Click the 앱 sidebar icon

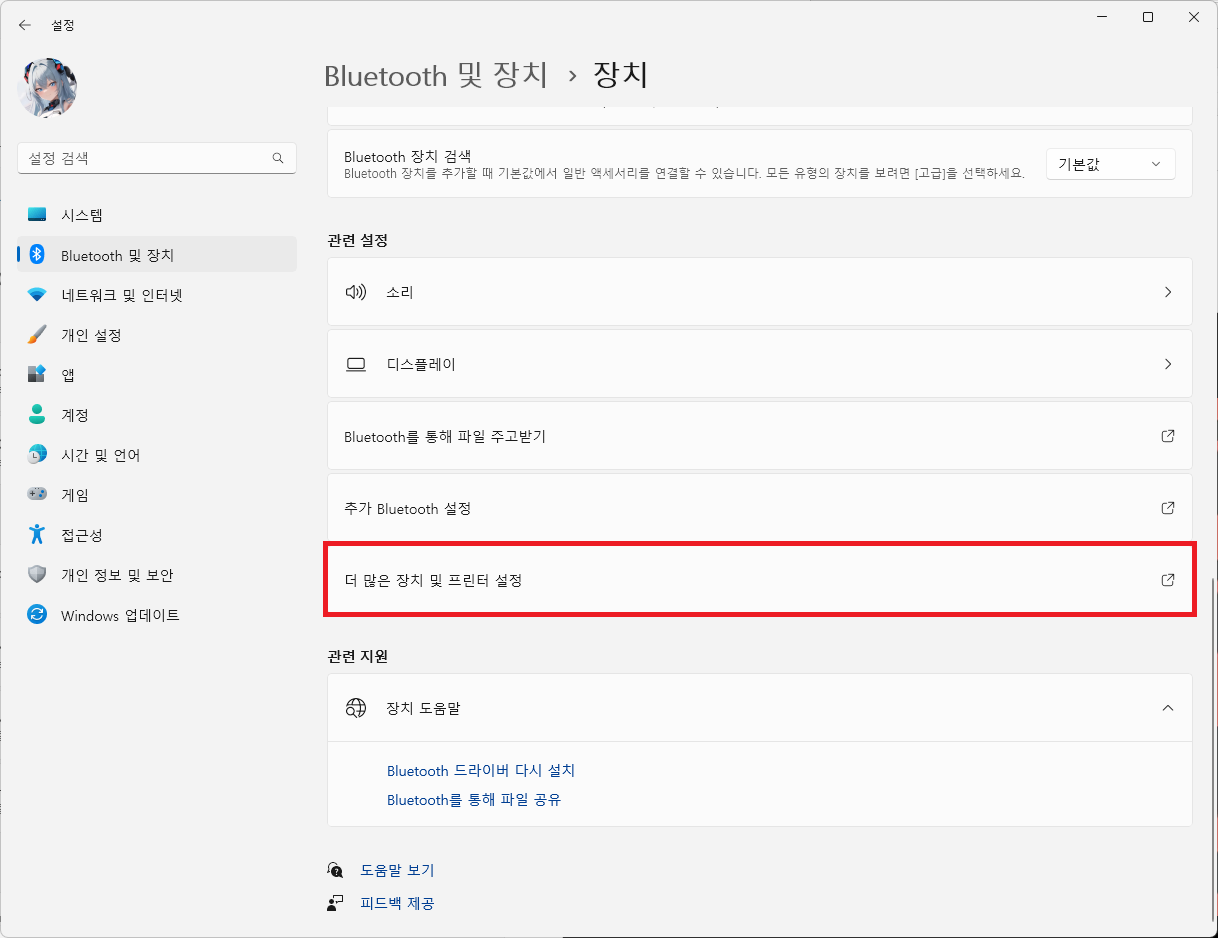[x=37, y=375]
